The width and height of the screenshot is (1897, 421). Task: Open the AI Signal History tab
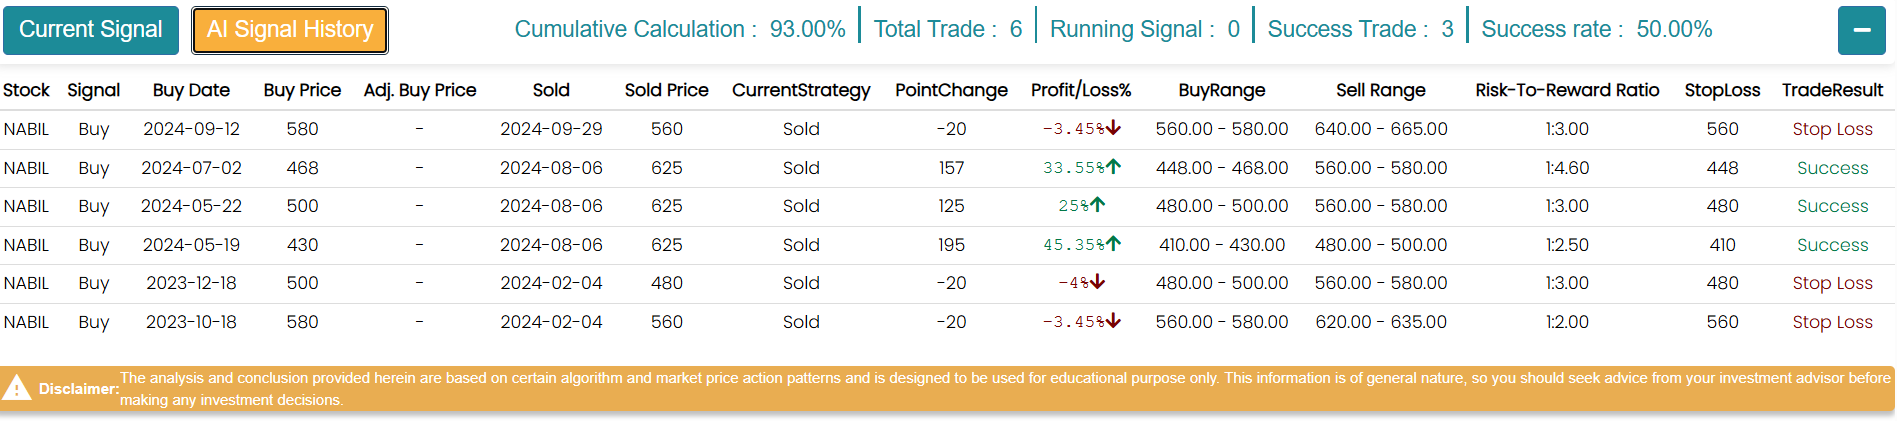pos(290,30)
